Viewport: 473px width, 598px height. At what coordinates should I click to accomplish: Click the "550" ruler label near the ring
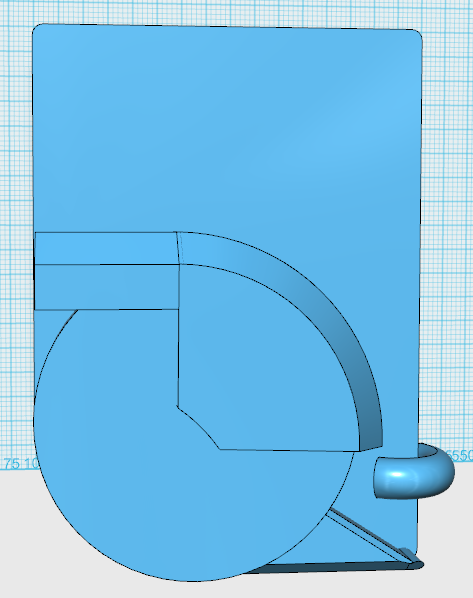[x=462, y=455]
